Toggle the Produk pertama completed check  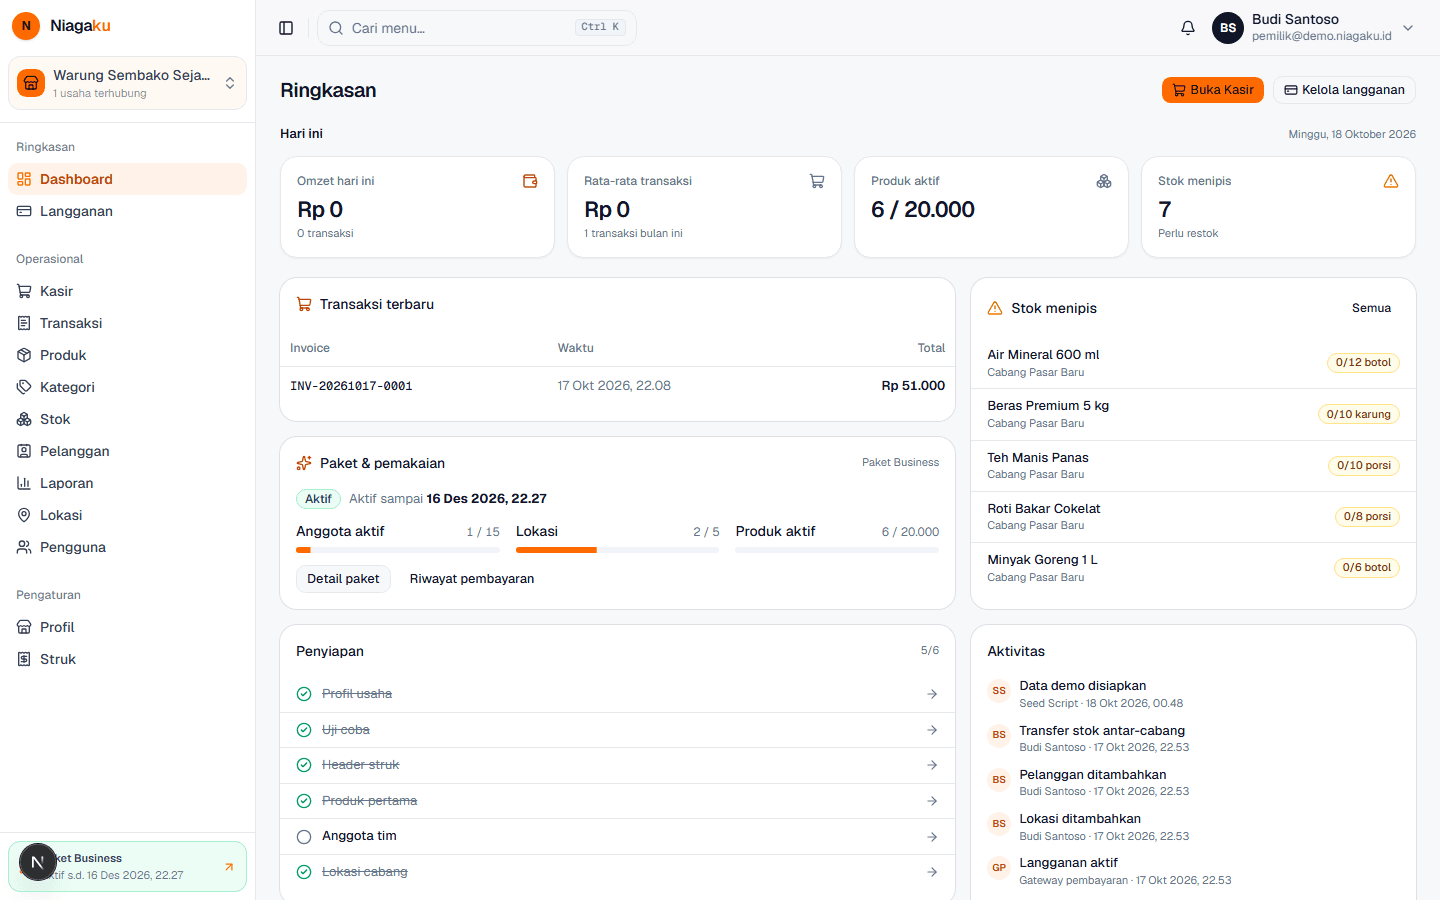click(304, 801)
